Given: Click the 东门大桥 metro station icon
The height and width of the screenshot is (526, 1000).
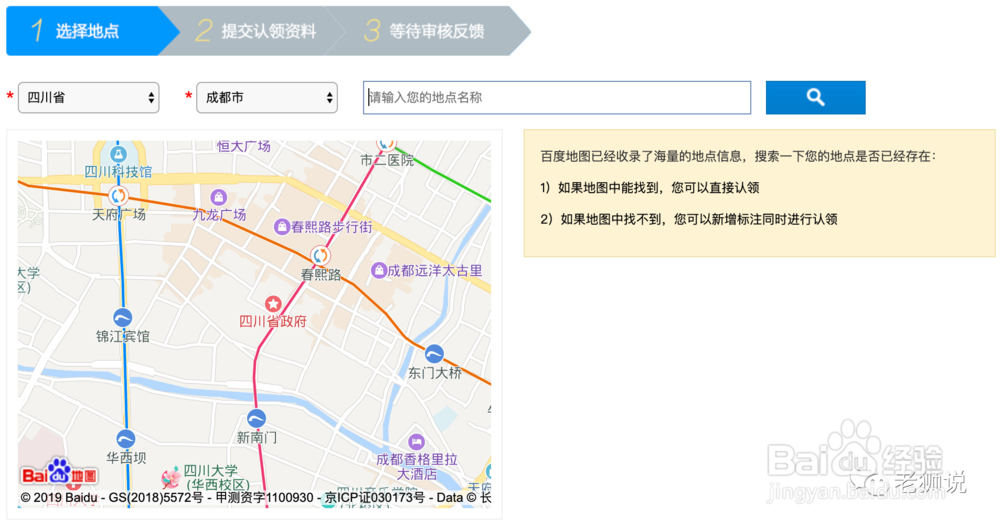Looking at the screenshot, I should click(x=434, y=354).
